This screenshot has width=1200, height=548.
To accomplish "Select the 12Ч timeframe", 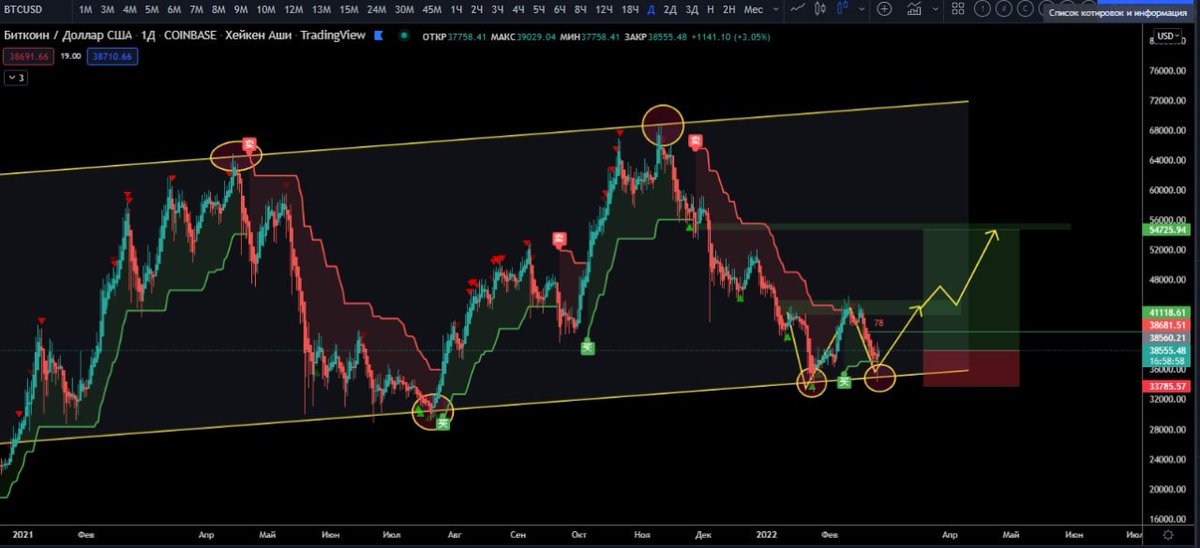I will [x=604, y=9].
